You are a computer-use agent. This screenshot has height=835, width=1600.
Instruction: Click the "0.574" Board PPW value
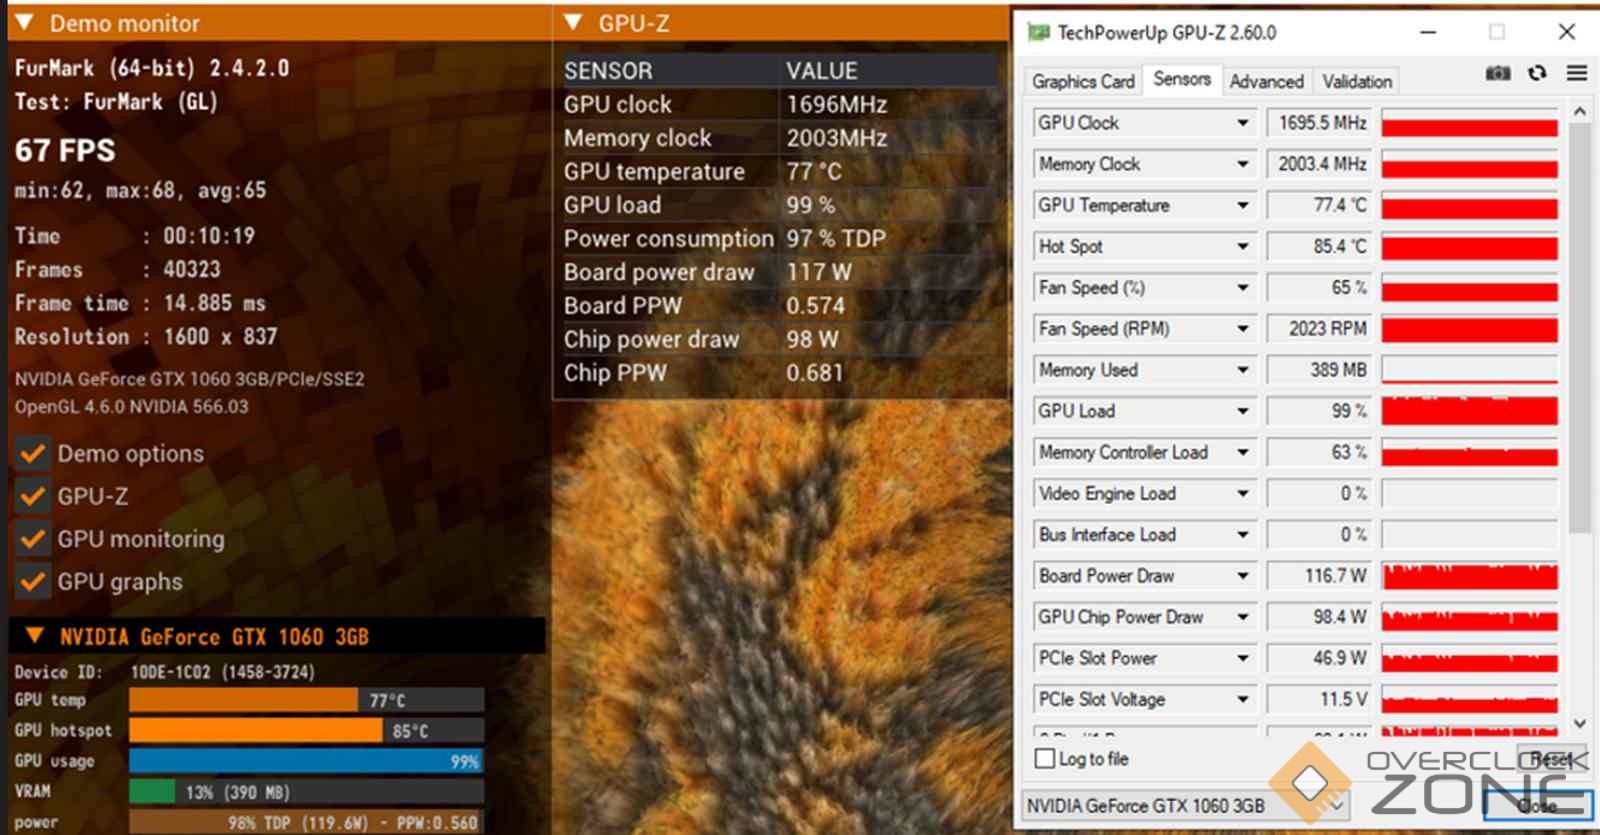(x=816, y=306)
